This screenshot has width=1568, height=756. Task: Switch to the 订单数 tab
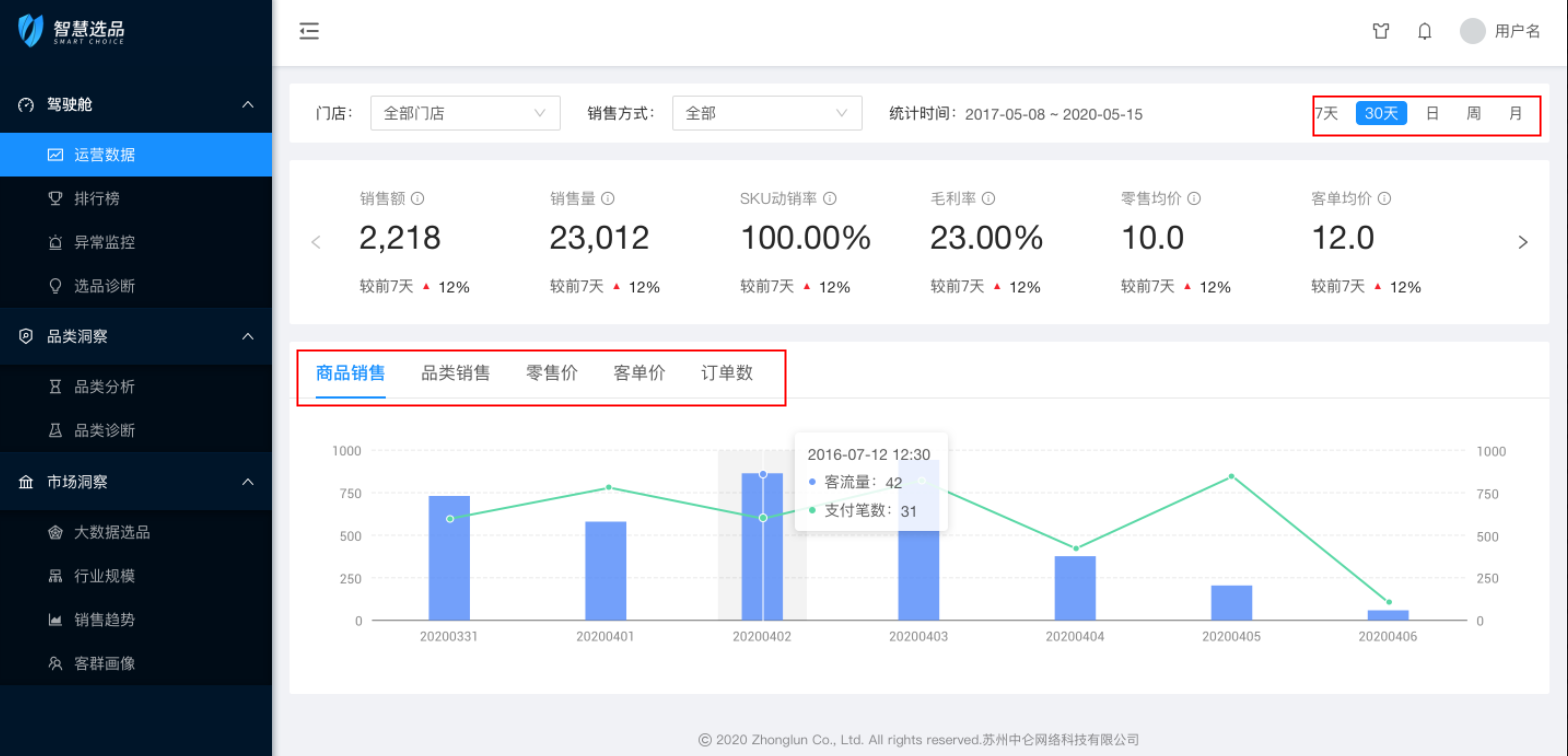tap(727, 373)
